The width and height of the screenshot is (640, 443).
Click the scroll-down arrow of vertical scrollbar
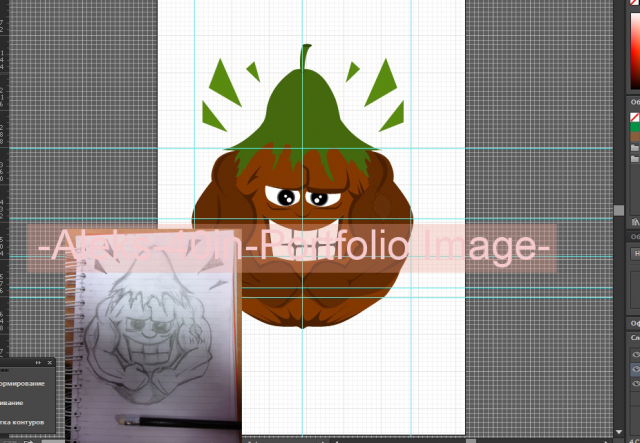619,432
